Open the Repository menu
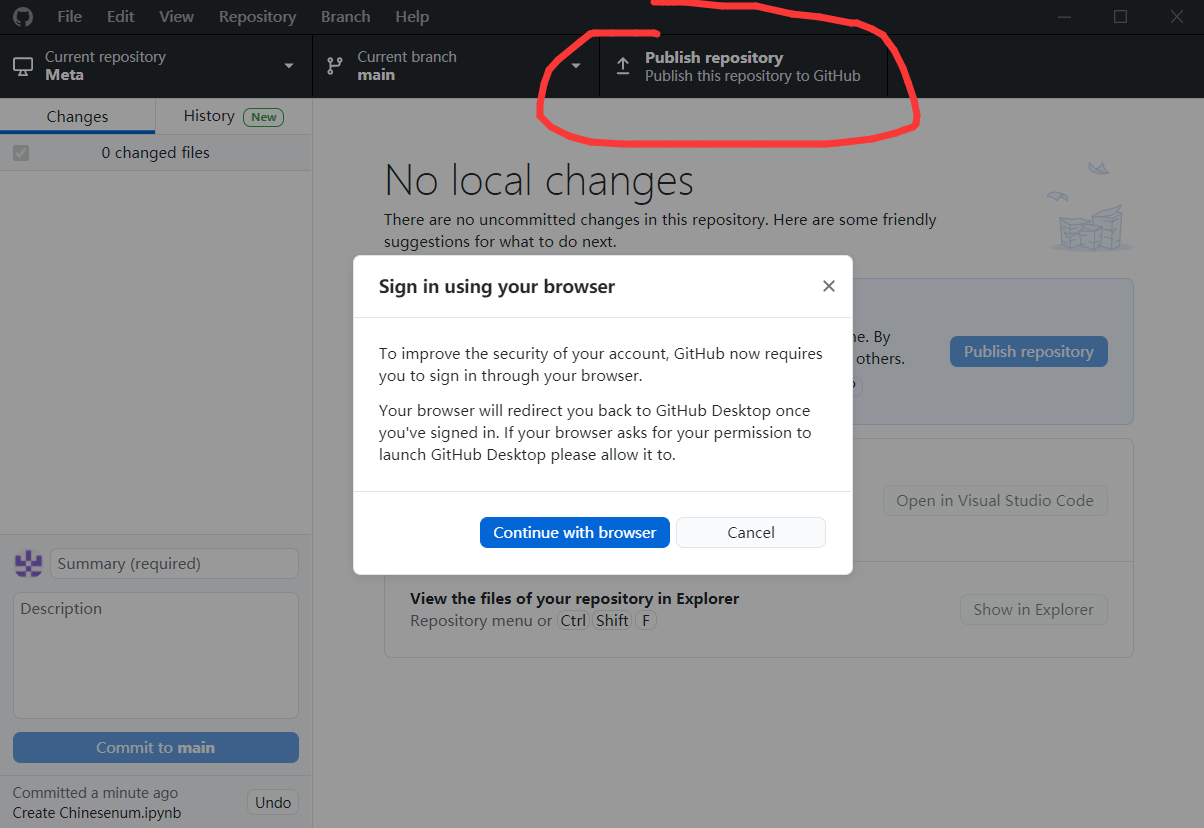1204x828 pixels. 257,17
